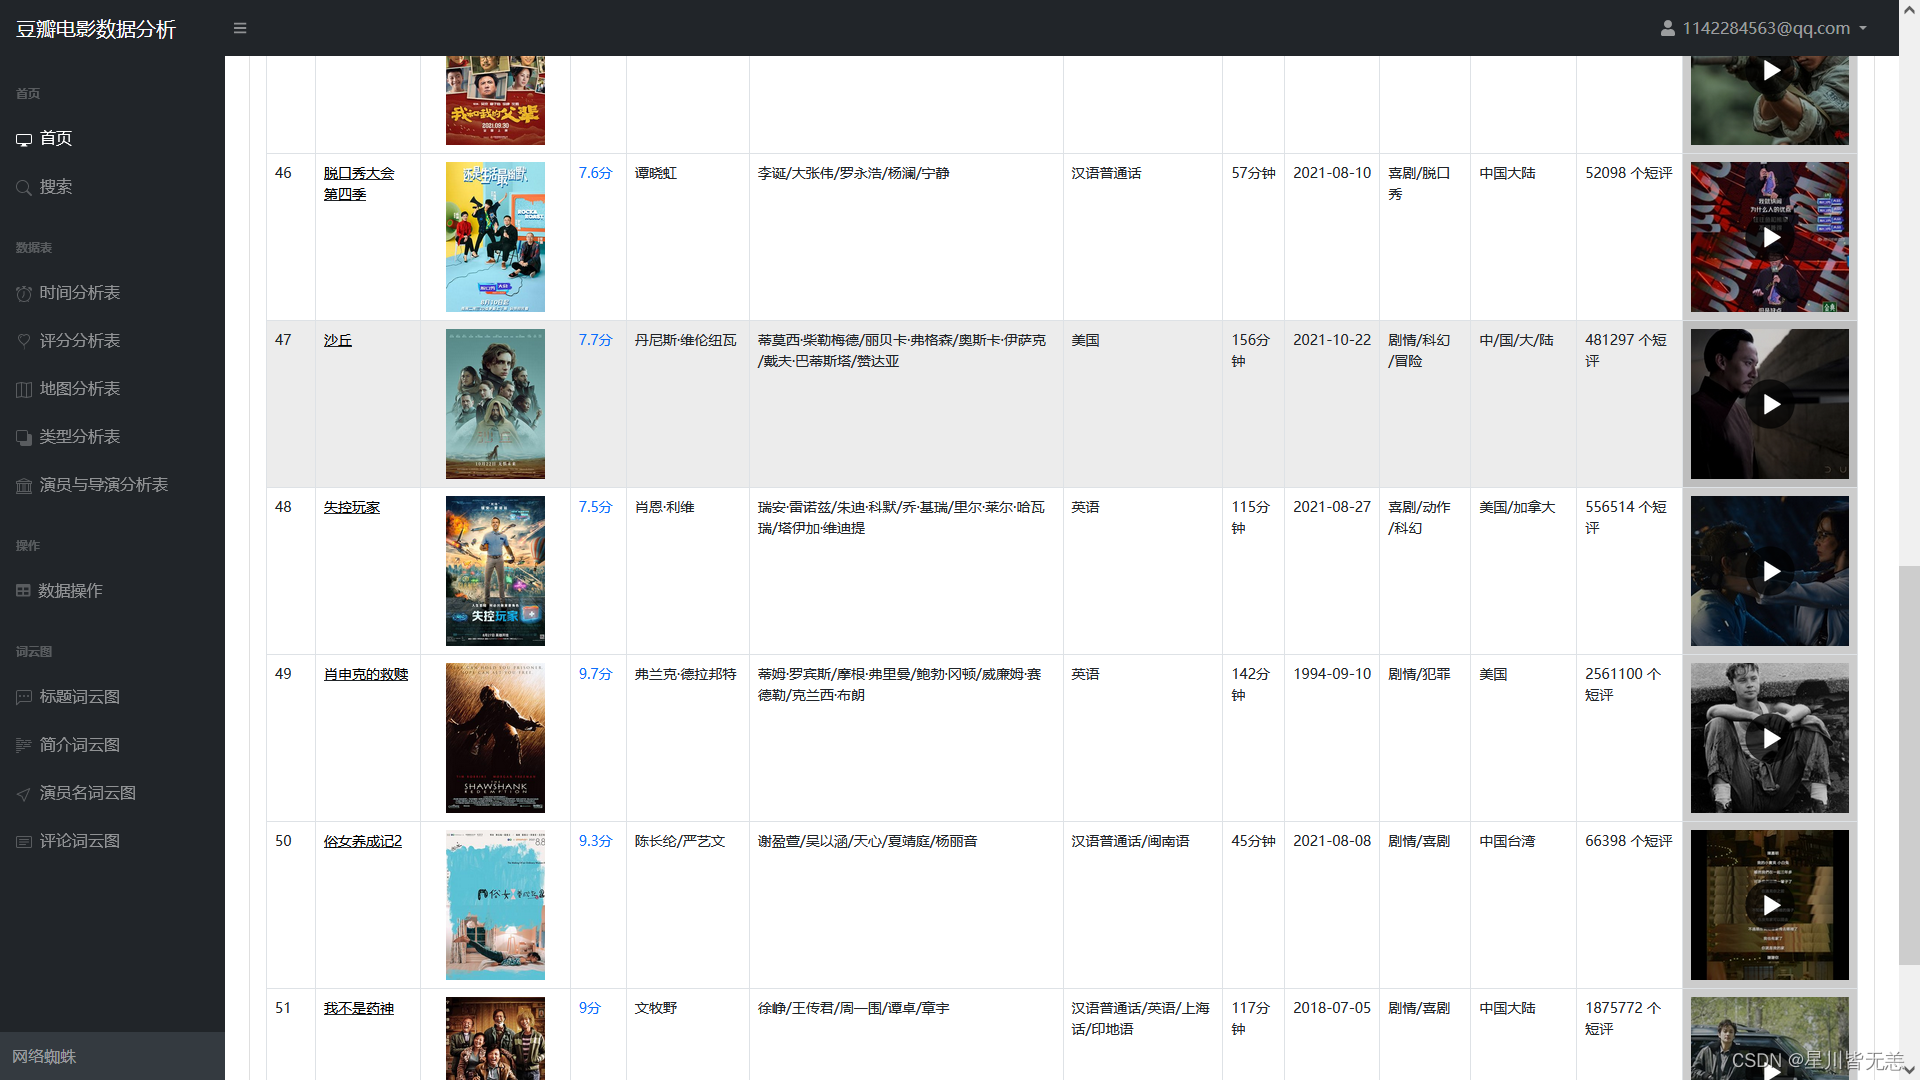The height and width of the screenshot is (1080, 1920).
Task: Click the 9.3分 rating for 俗女养成记2
Action: [x=595, y=841]
